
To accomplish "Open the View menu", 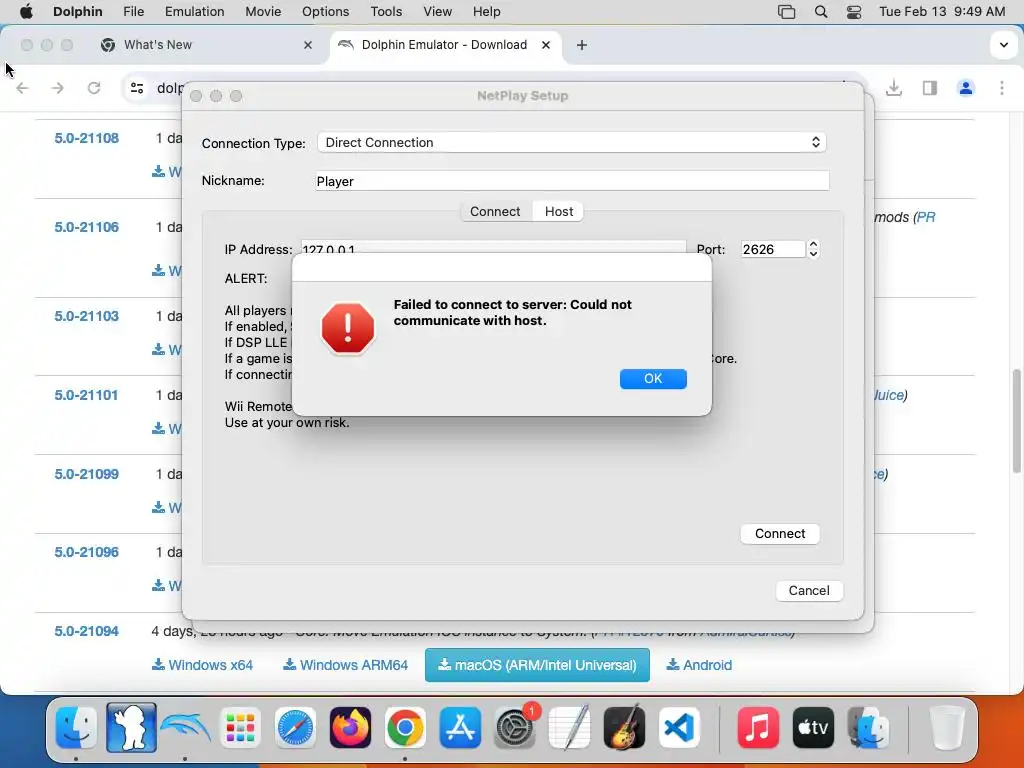I will click(437, 12).
